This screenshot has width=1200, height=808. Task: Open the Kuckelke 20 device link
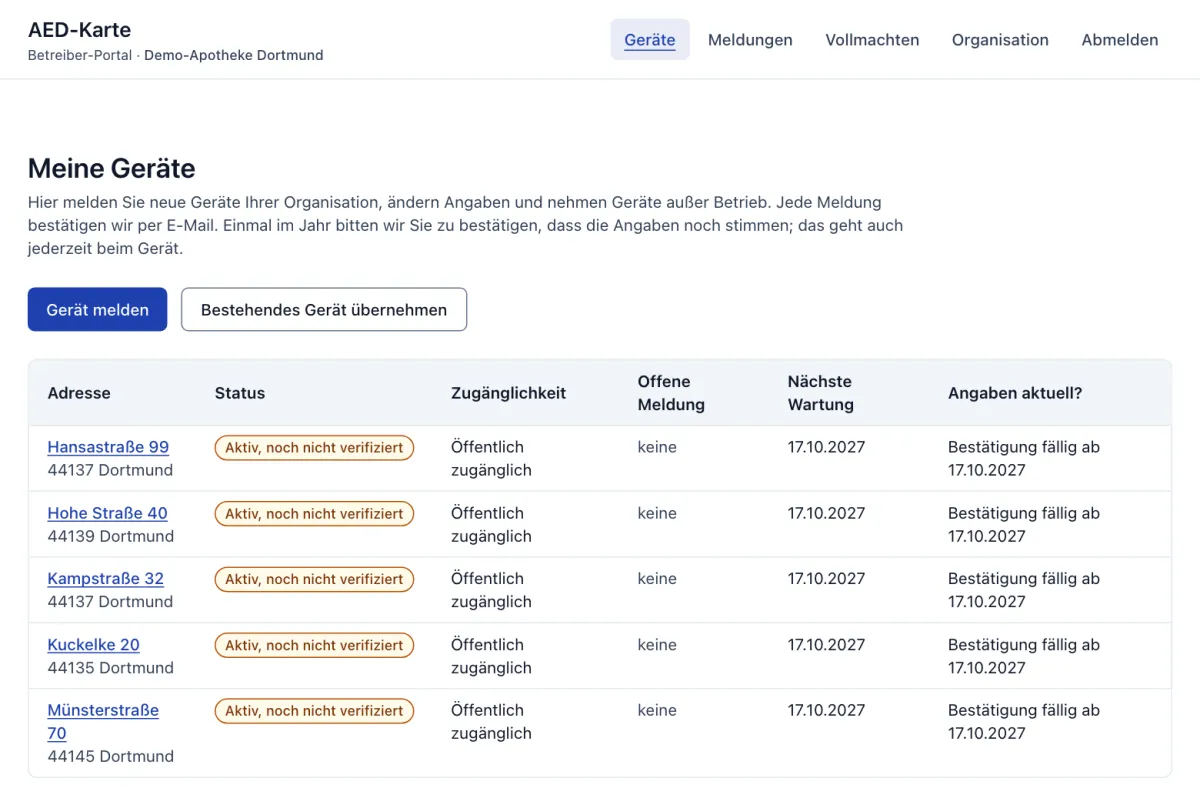(93, 645)
